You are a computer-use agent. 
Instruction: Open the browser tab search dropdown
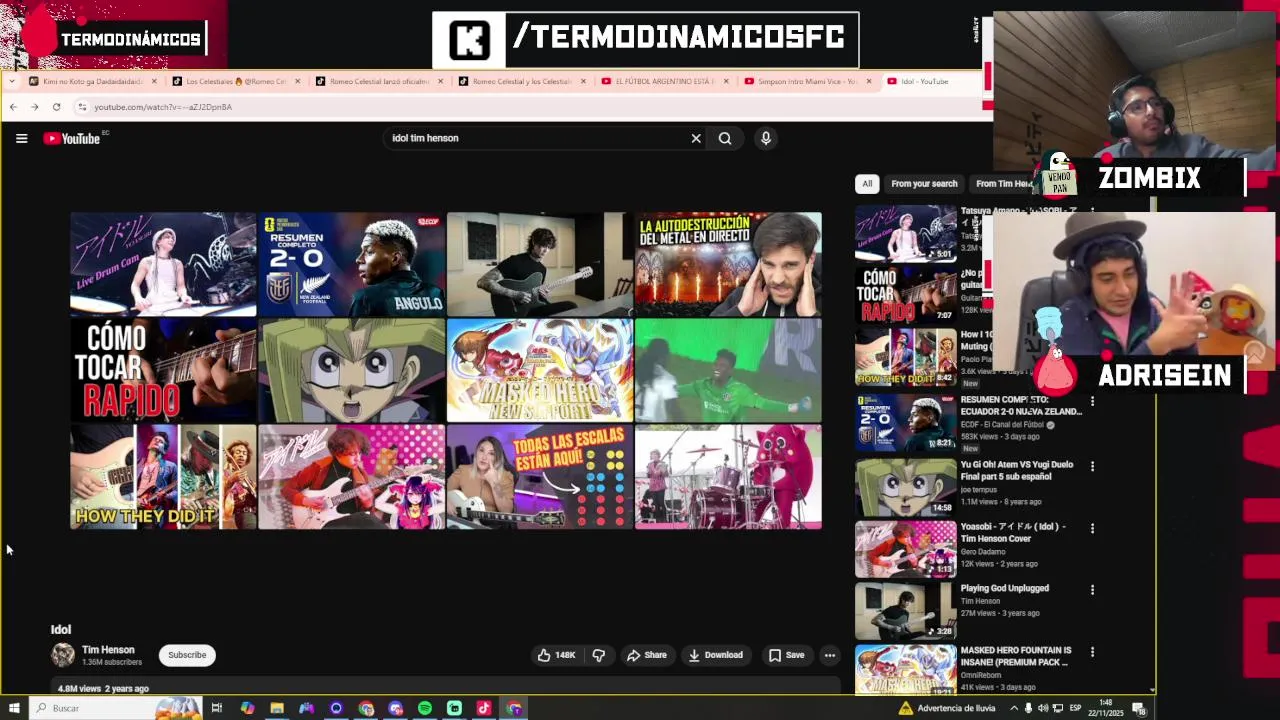pos(13,81)
